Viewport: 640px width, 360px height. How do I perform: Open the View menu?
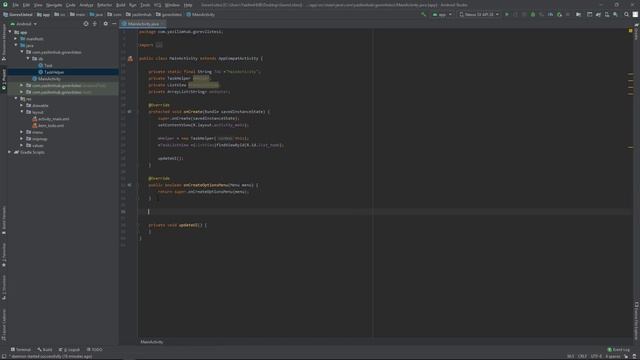pos(38,5)
